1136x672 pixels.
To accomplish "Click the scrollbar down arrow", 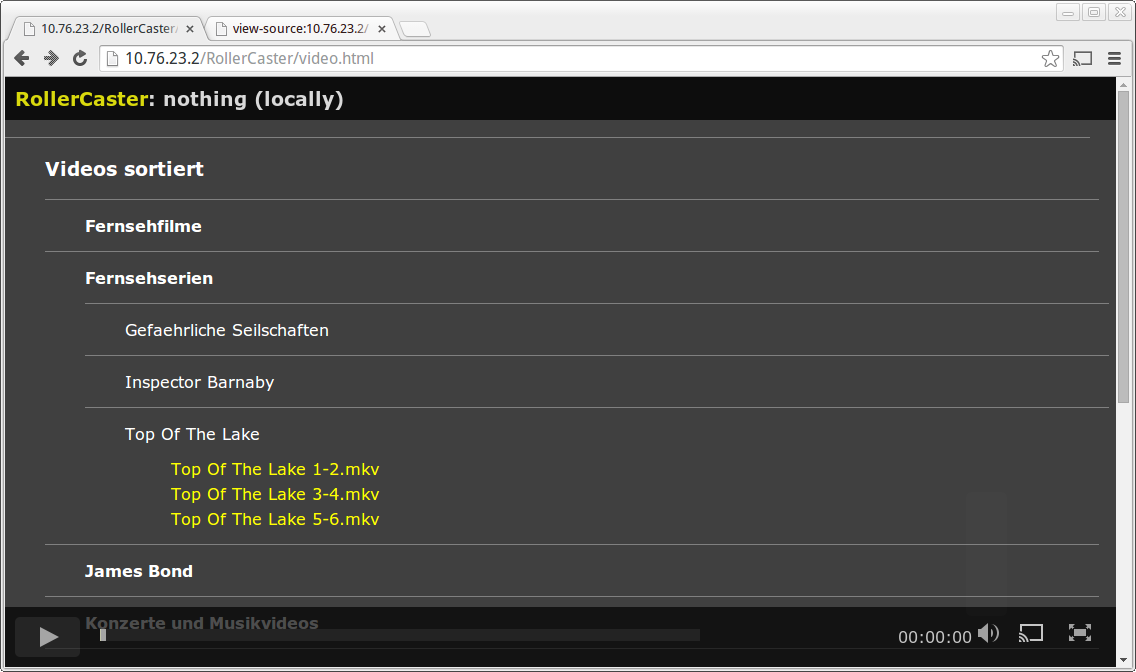I will [1123, 660].
